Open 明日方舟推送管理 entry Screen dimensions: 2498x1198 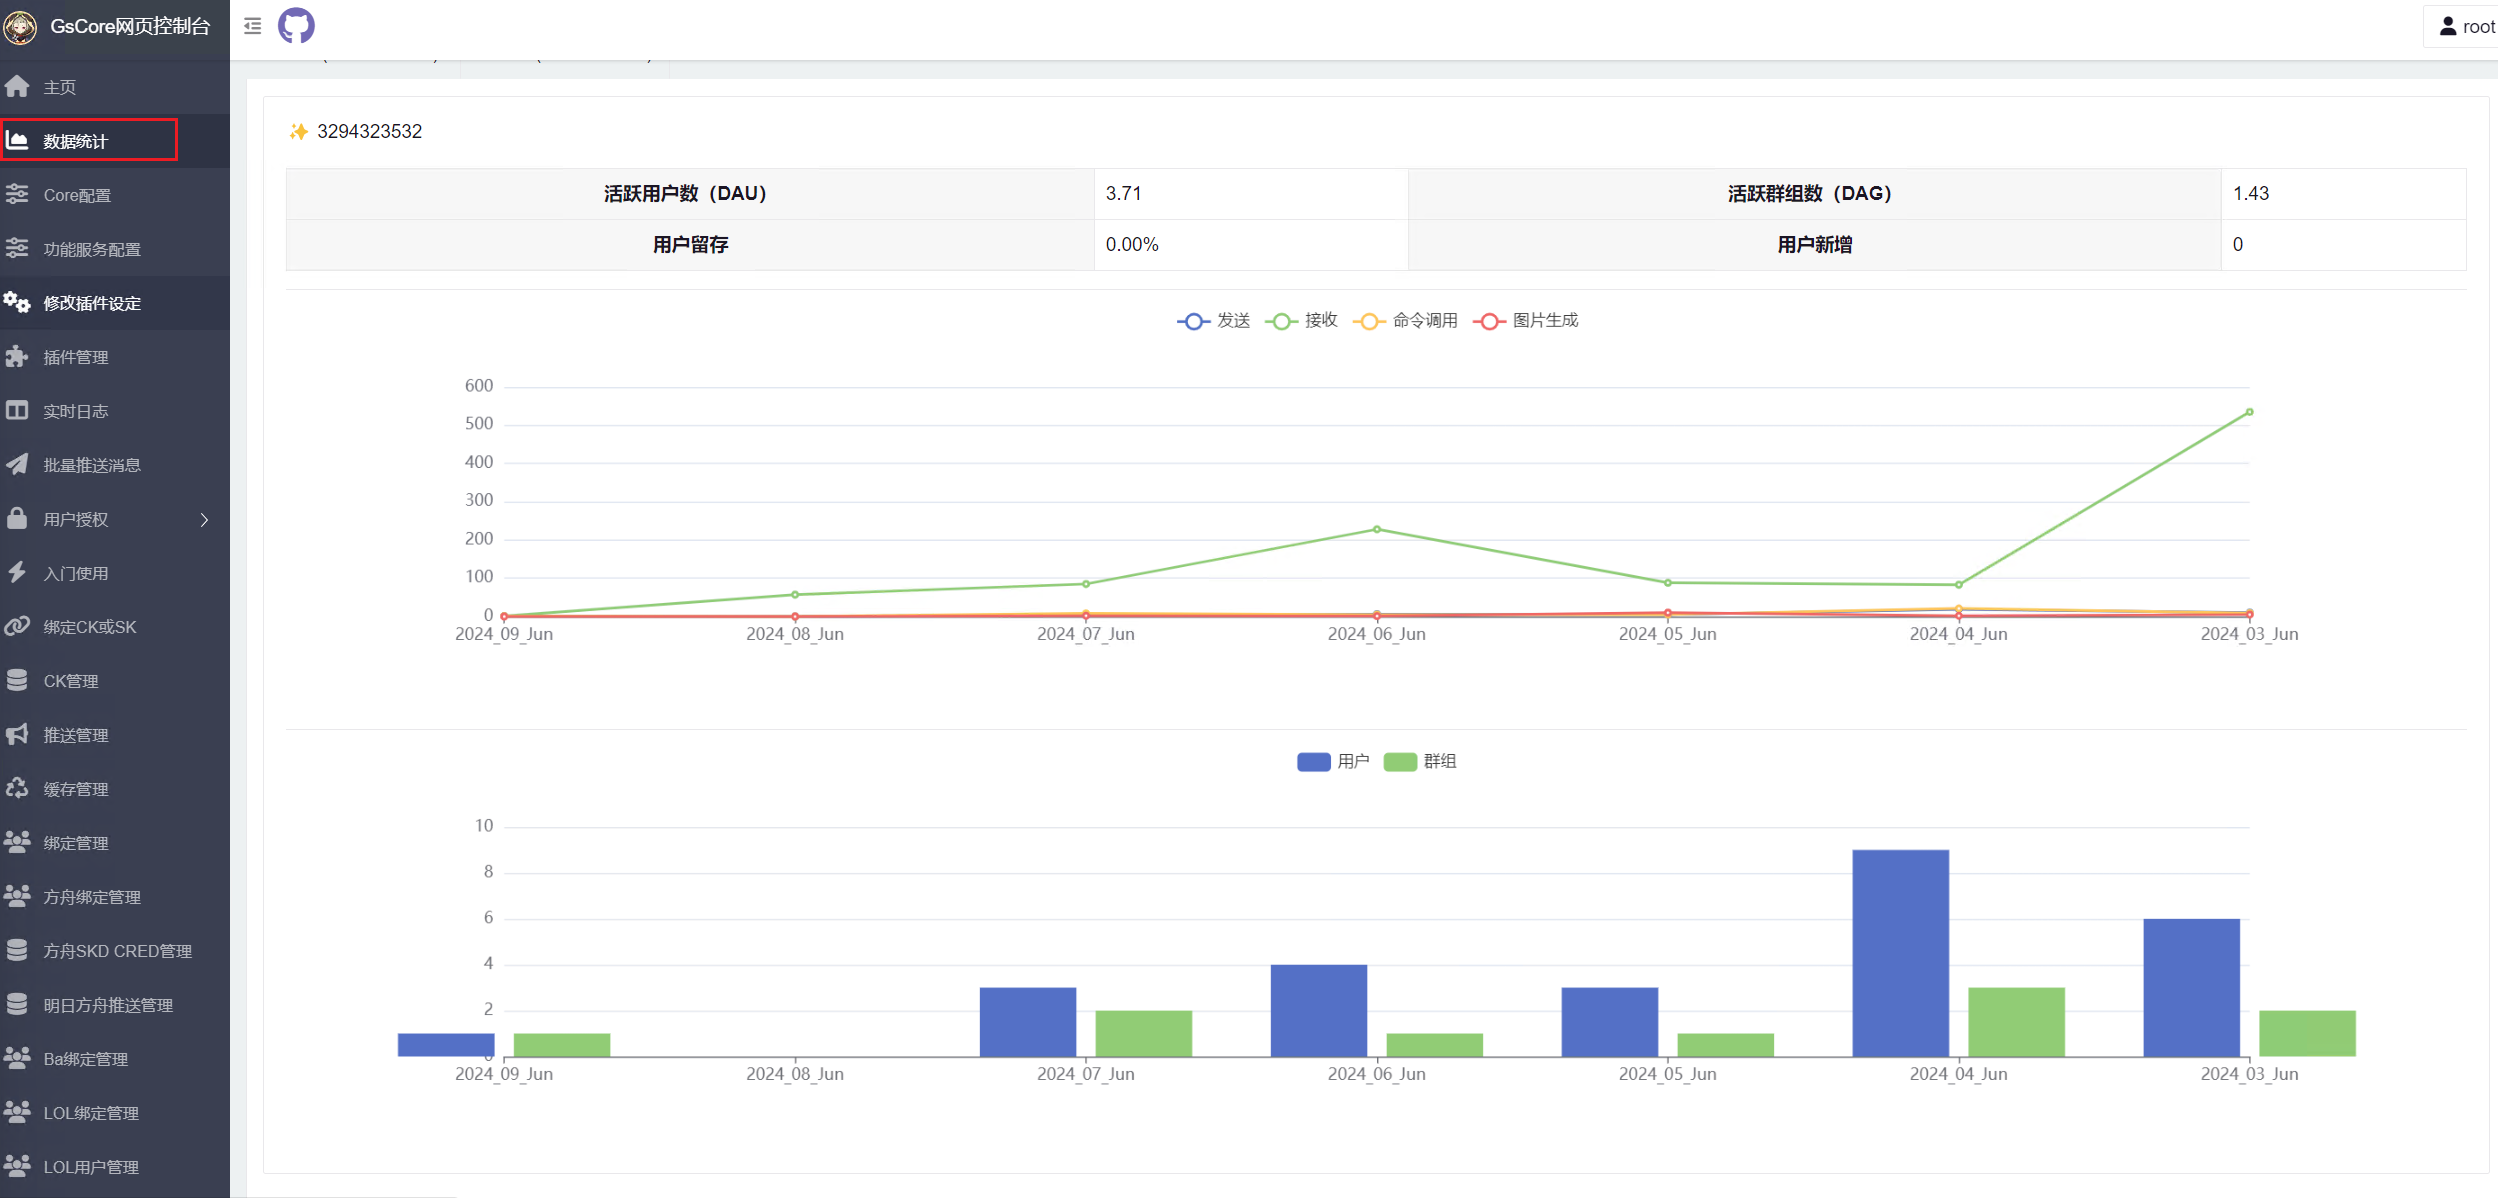tap(115, 1005)
